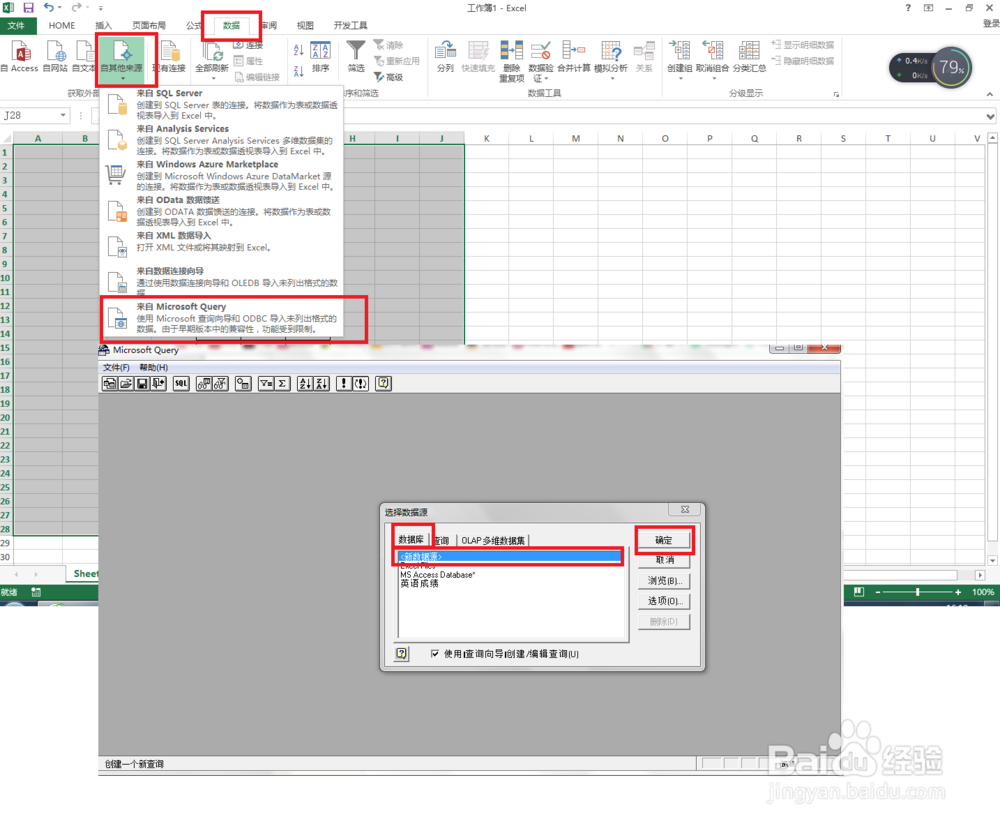Click Cancel (取消) in data source dialog
The width and height of the screenshot is (1000, 826).
pos(664,560)
